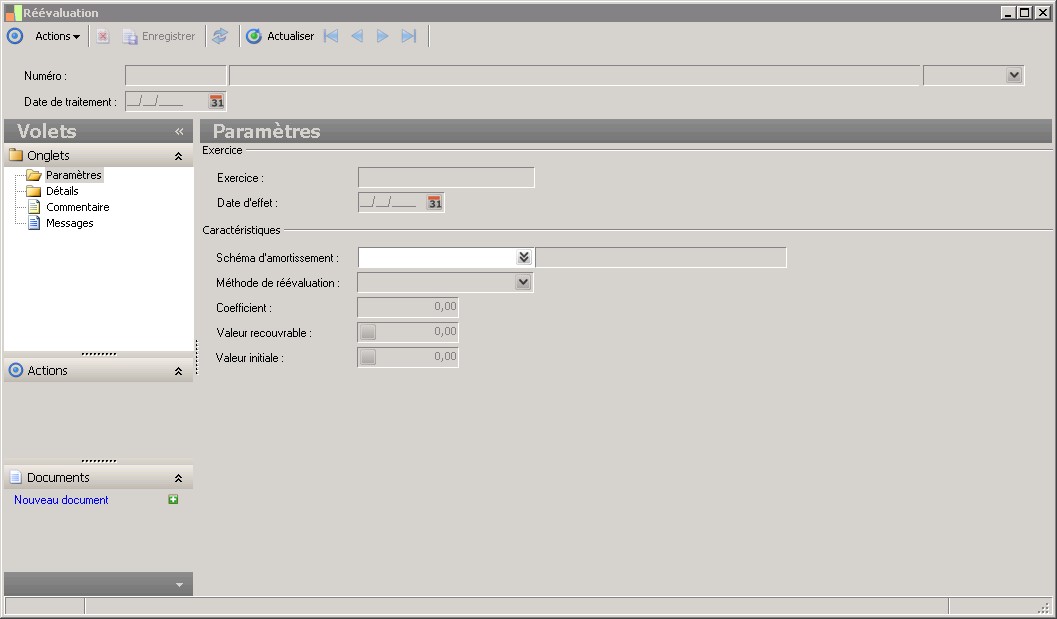This screenshot has height=619, width=1057.
Task: Click the Messages document icon
Action: tap(34, 224)
